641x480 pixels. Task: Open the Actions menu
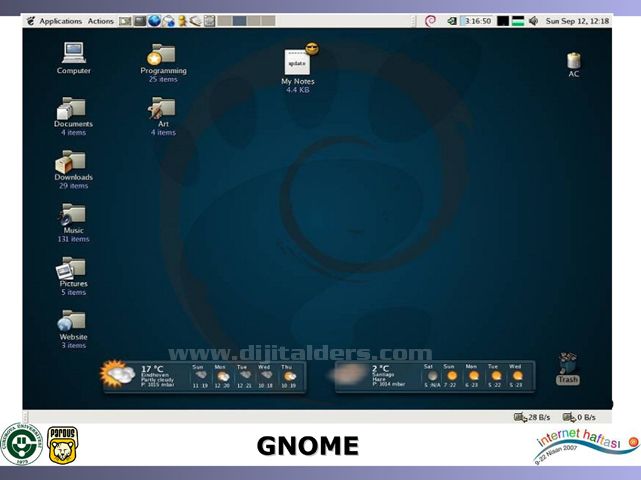[101, 21]
